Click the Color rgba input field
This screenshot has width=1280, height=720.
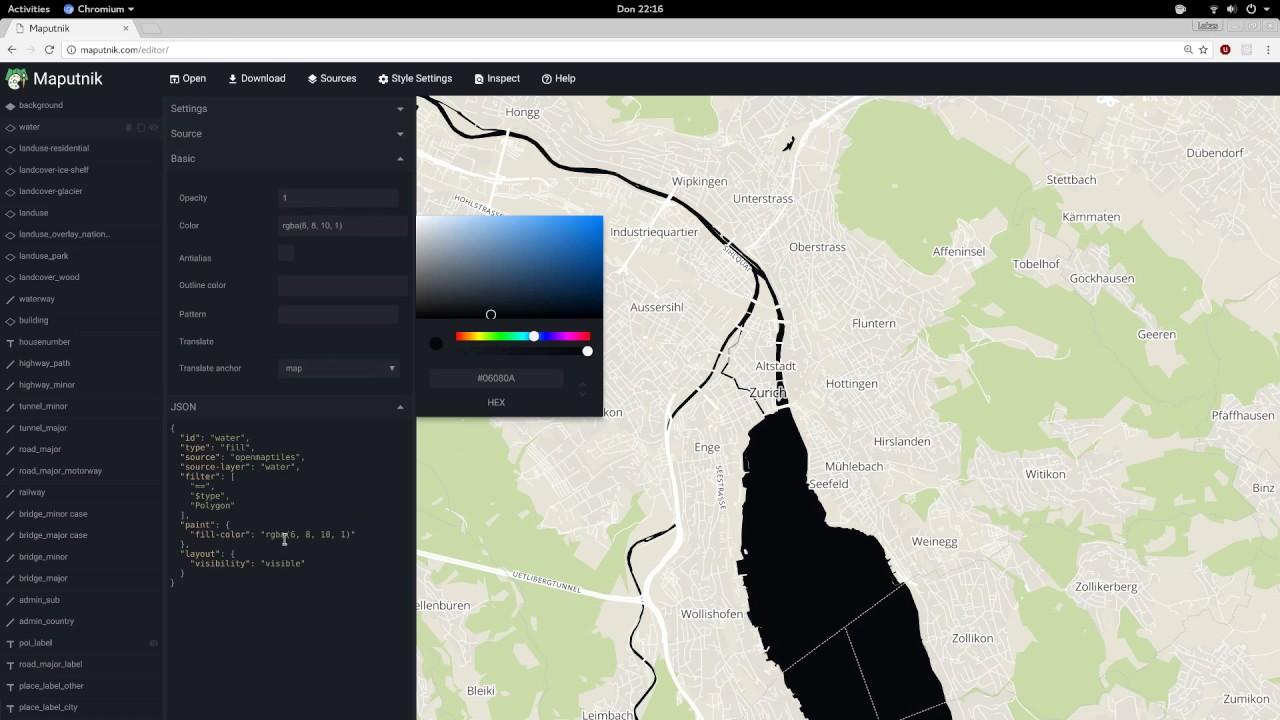[x=344, y=226]
